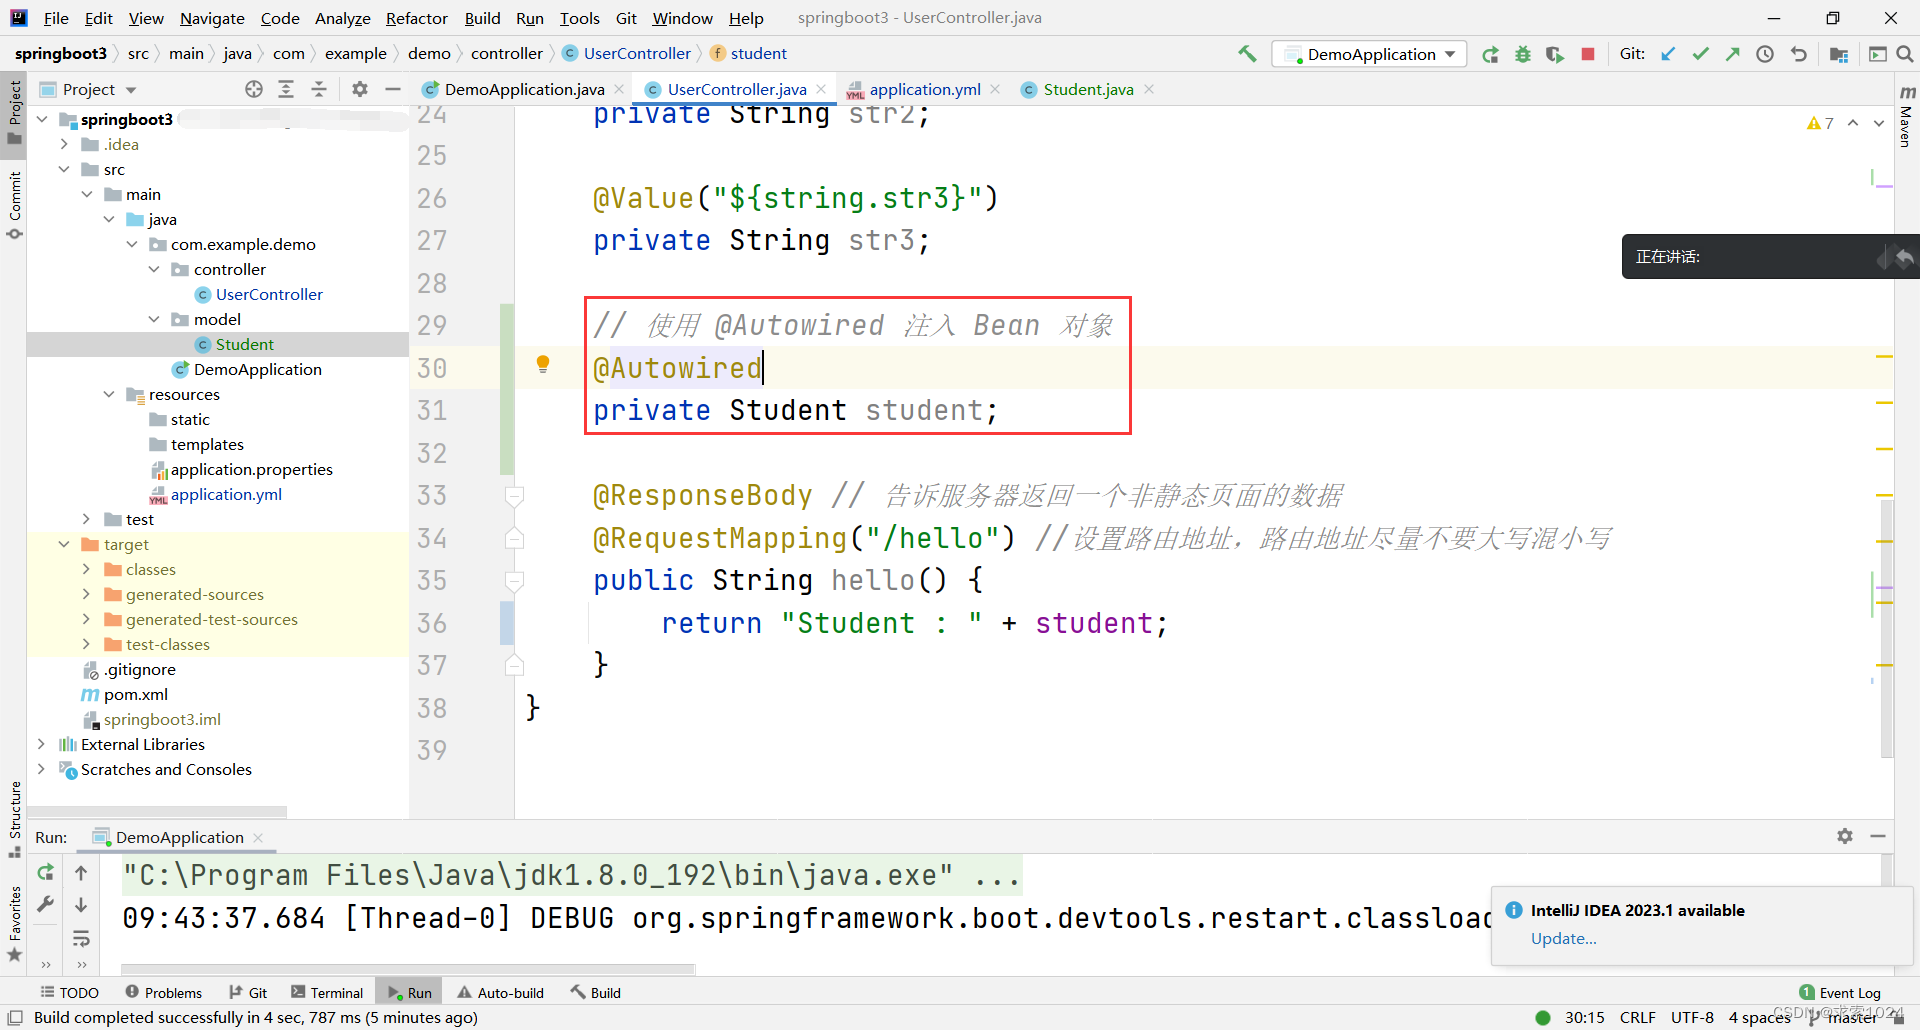Collapse the target folder

[x=64, y=544]
